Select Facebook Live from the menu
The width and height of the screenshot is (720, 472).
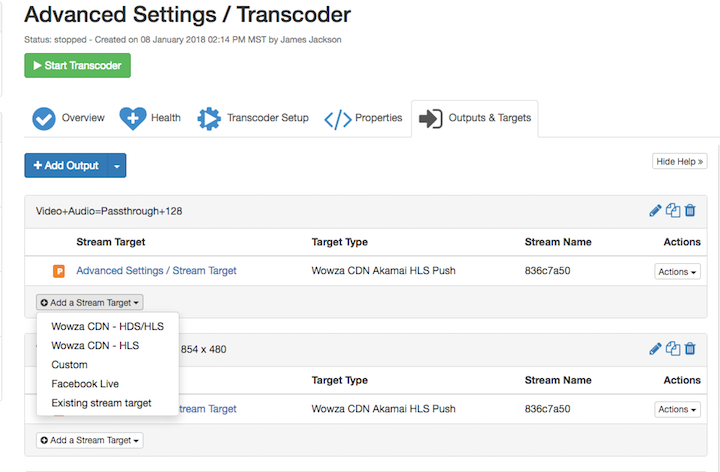[86, 384]
